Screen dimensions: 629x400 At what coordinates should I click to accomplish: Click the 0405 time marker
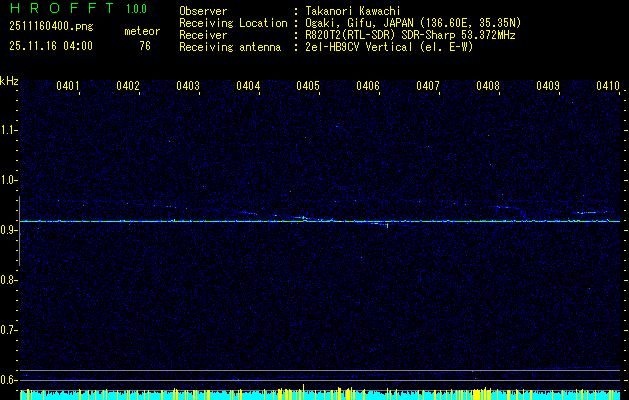coord(308,86)
